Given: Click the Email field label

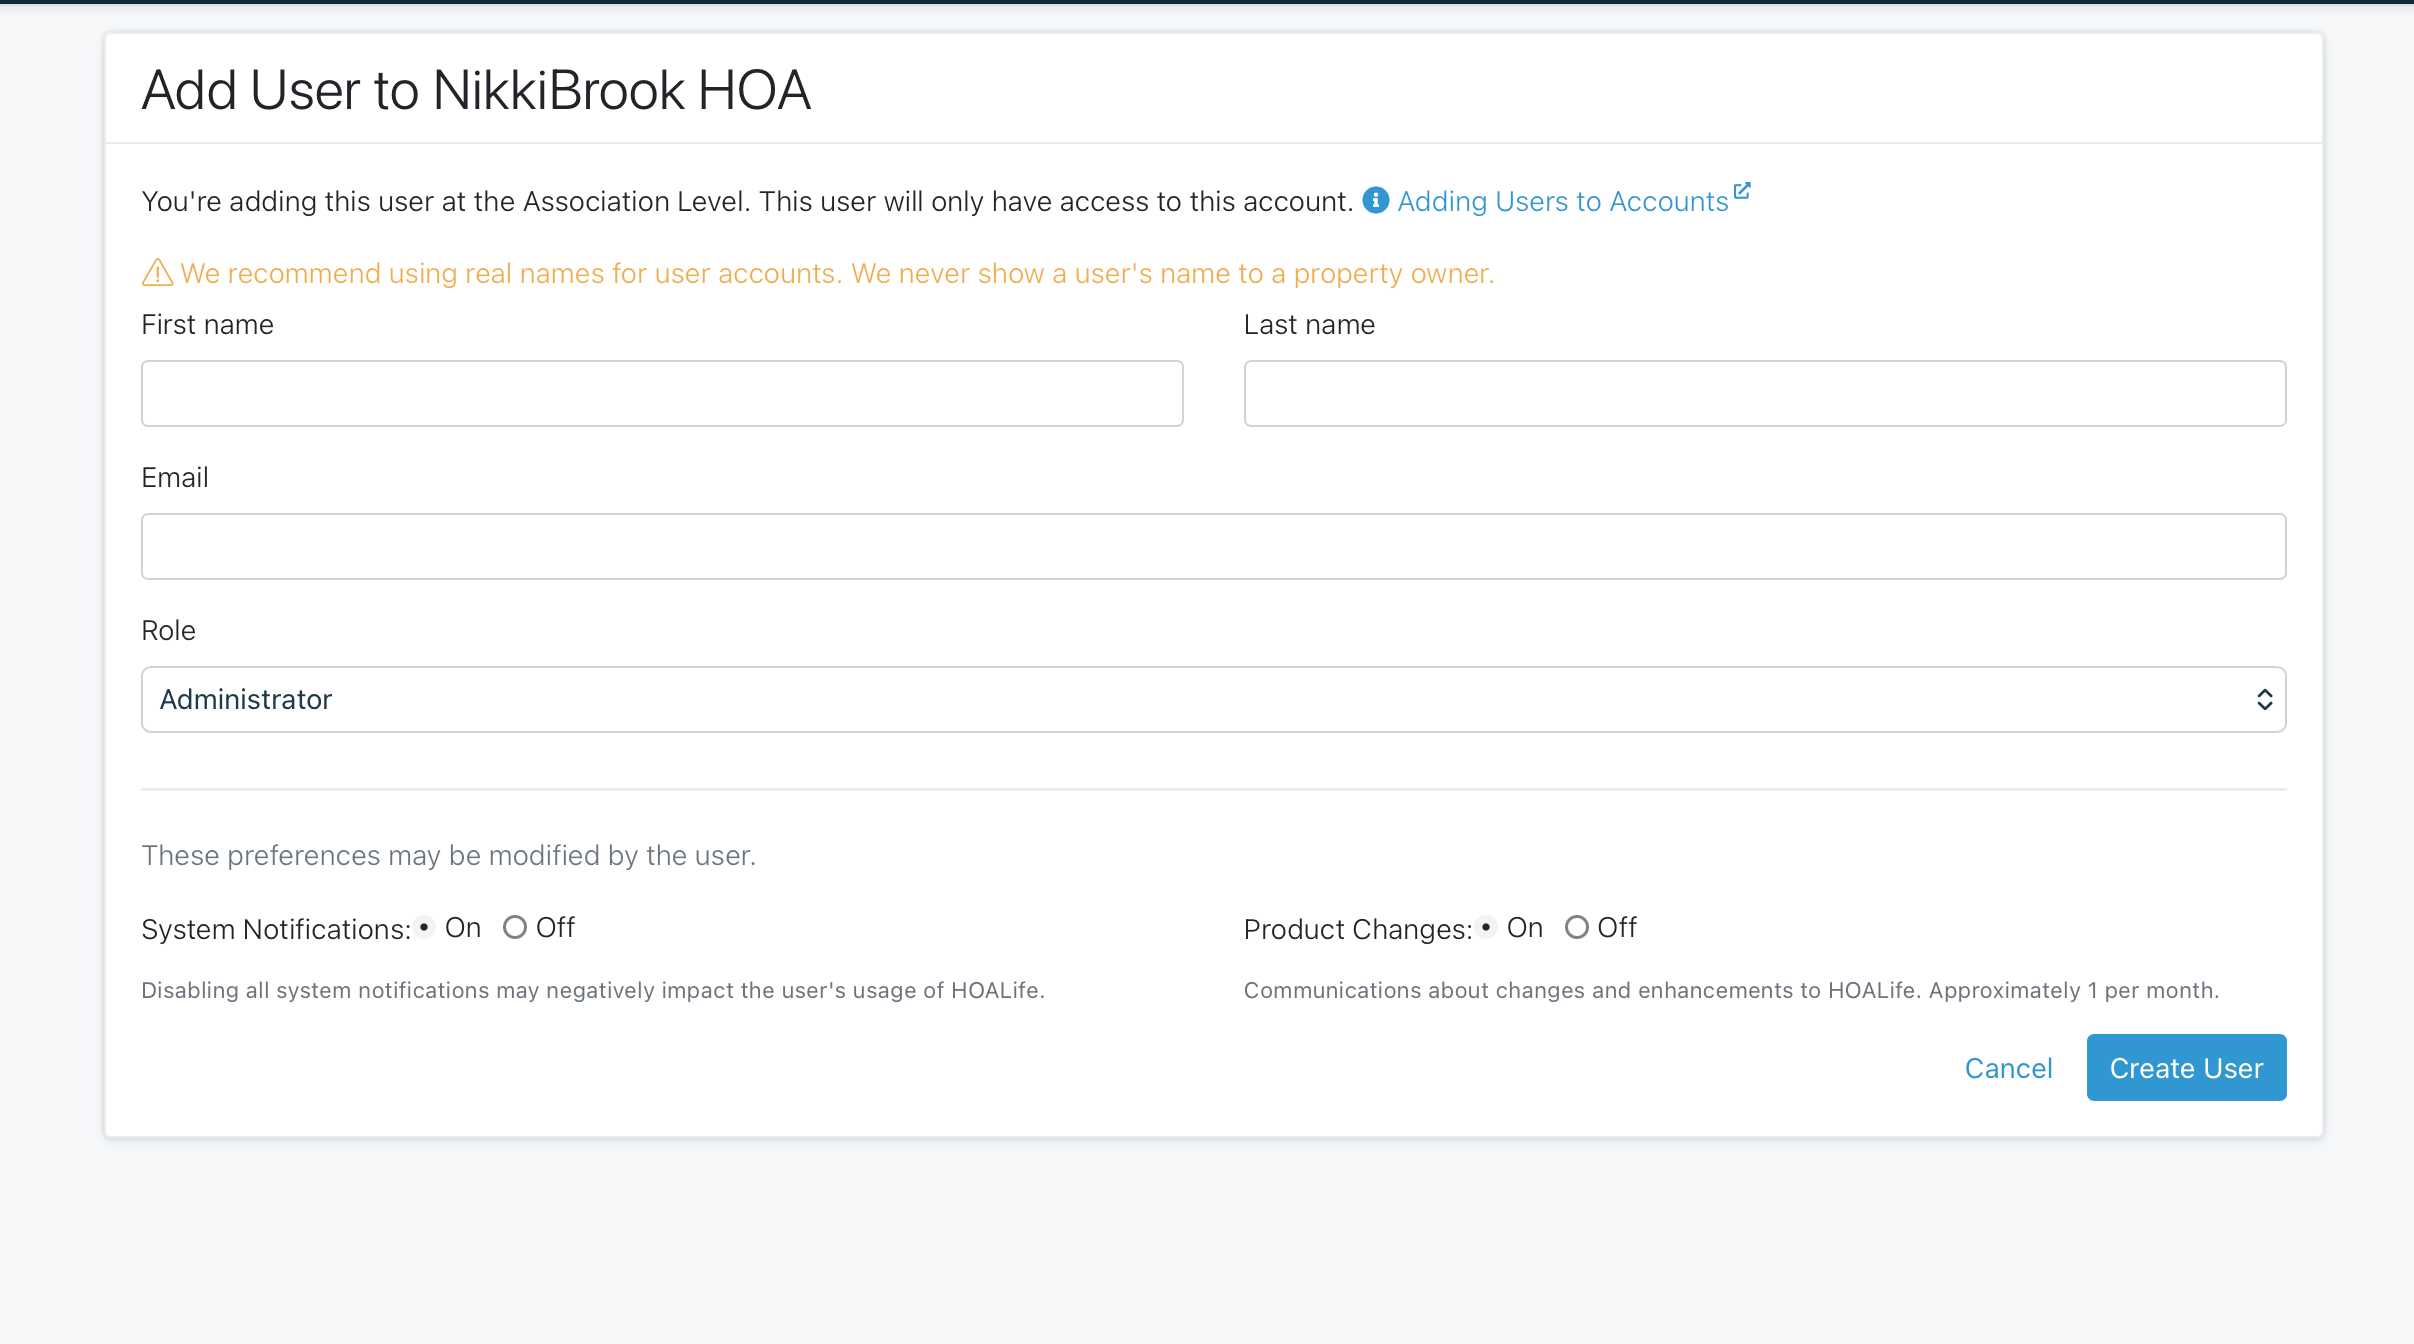Looking at the screenshot, I should click(175, 478).
